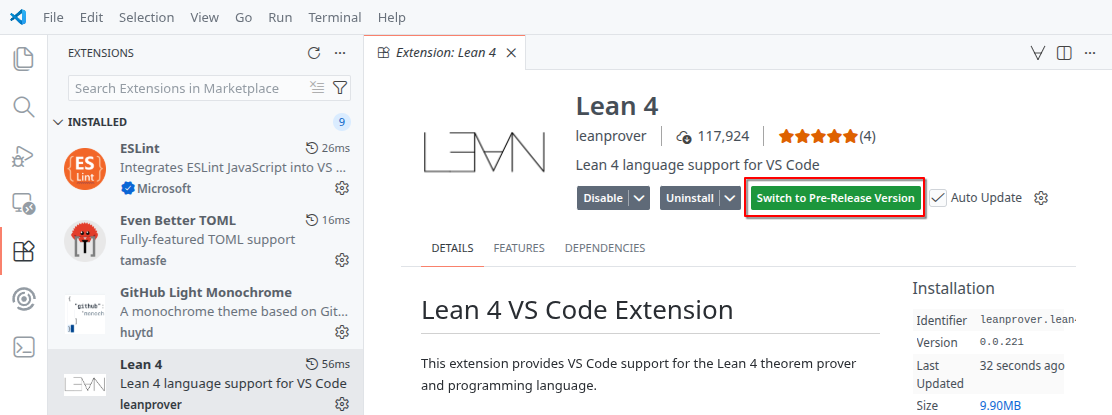Refresh the extensions list
Image resolution: width=1112 pixels, height=415 pixels.
(314, 53)
